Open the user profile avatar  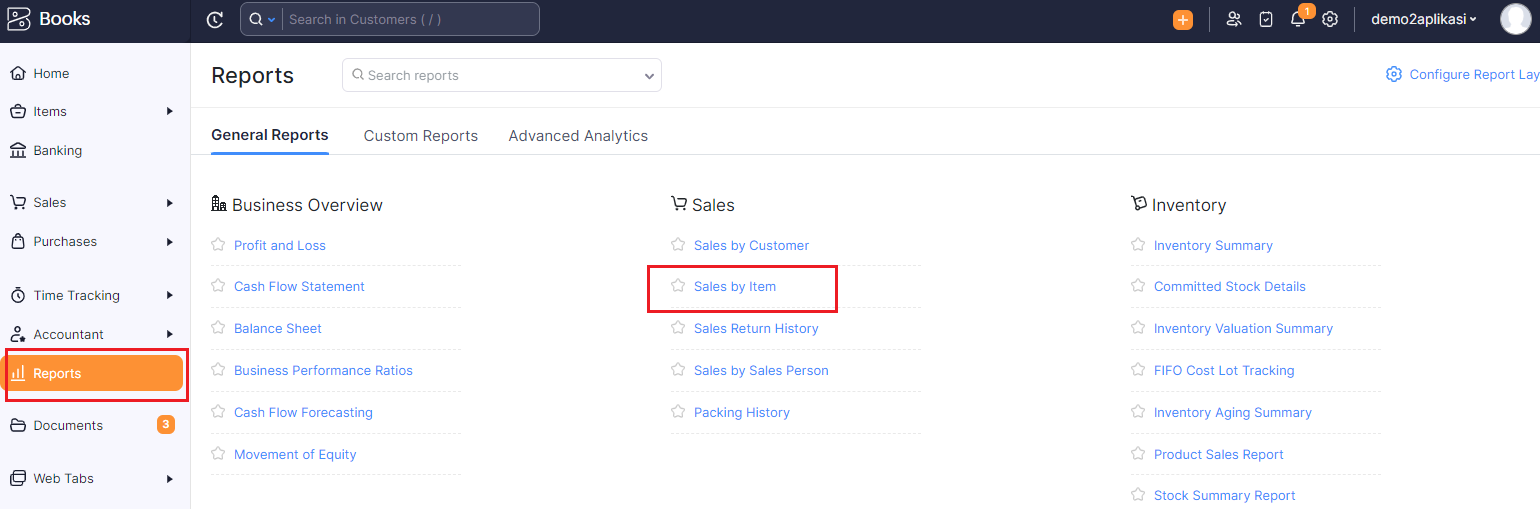coord(1516,19)
